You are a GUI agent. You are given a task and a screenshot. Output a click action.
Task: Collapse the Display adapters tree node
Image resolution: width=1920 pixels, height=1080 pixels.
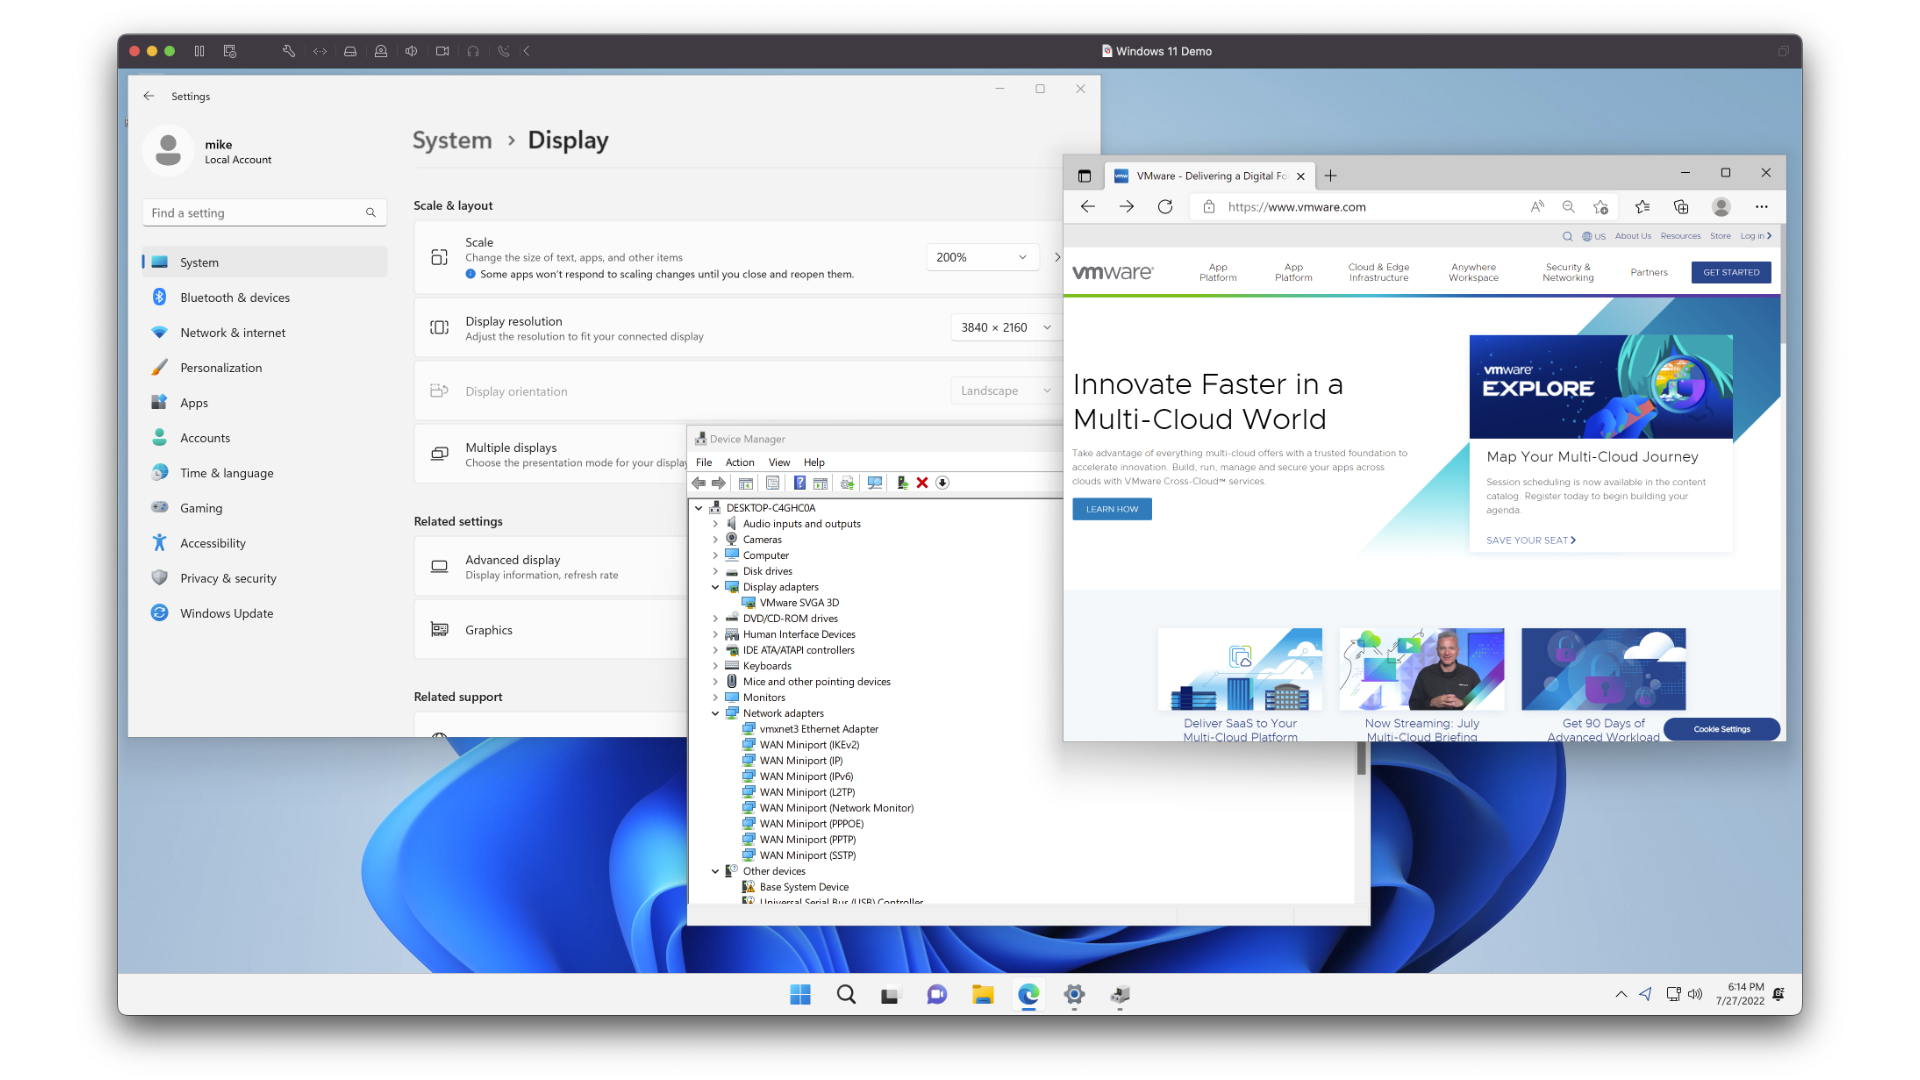(715, 587)
